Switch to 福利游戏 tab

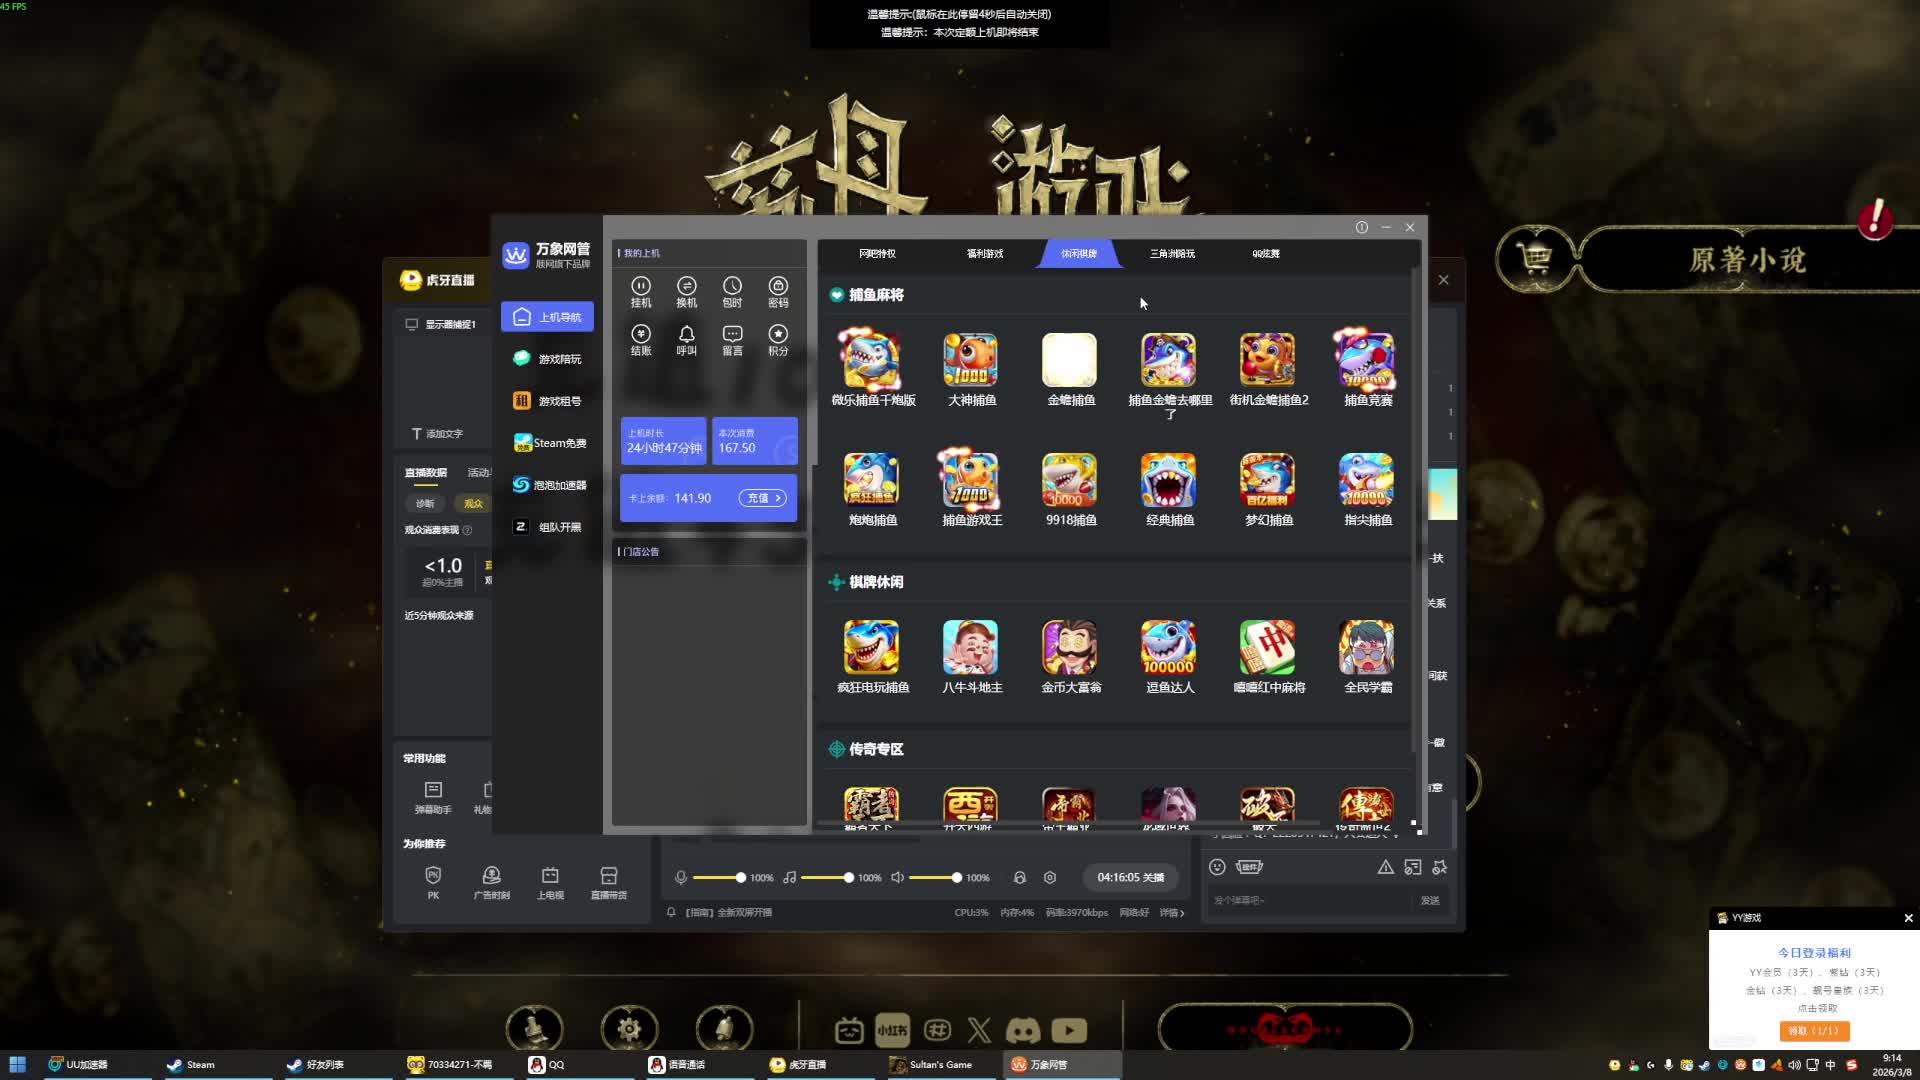click(984, 254)
